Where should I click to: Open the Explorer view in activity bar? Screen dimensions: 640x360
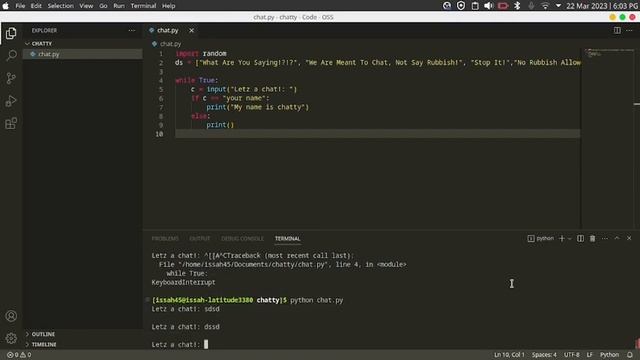[11, 33]
